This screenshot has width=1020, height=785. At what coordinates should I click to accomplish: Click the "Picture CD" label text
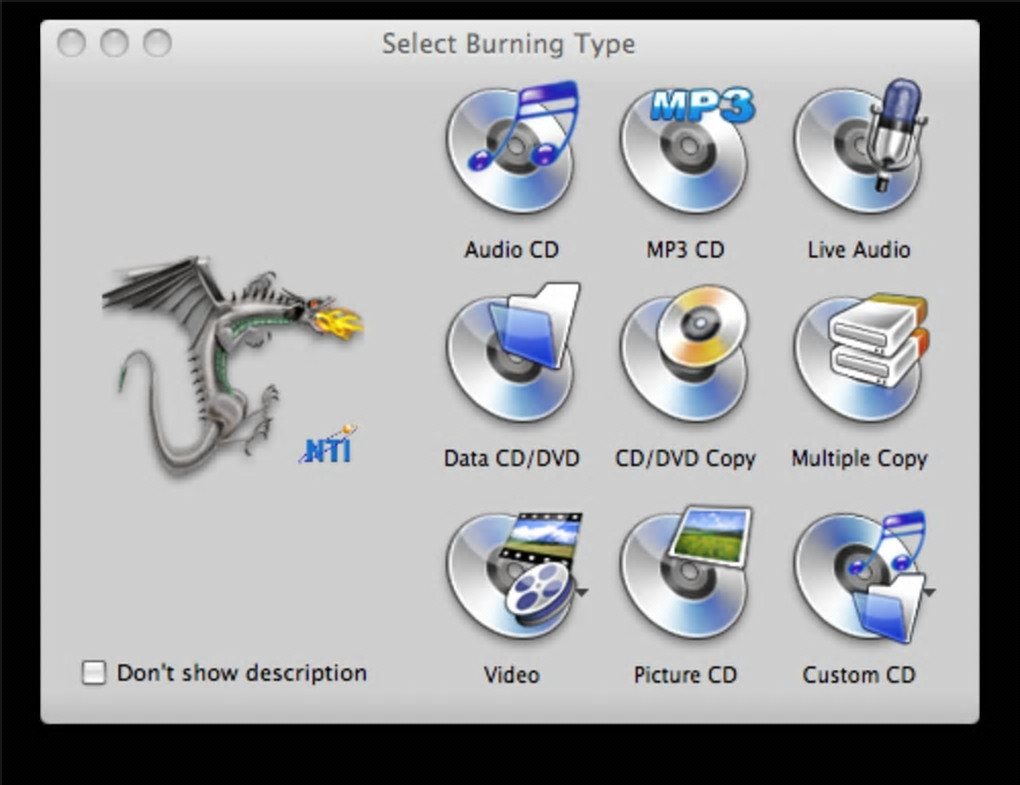(685, 675)
